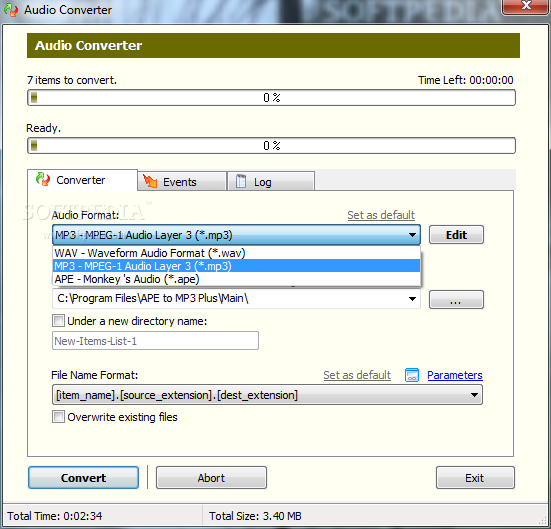Select MP3 - MPEG-1 Audio Layer 3 option
The image size is (551, 529).
pyautogui.click(x=236, y=266)
